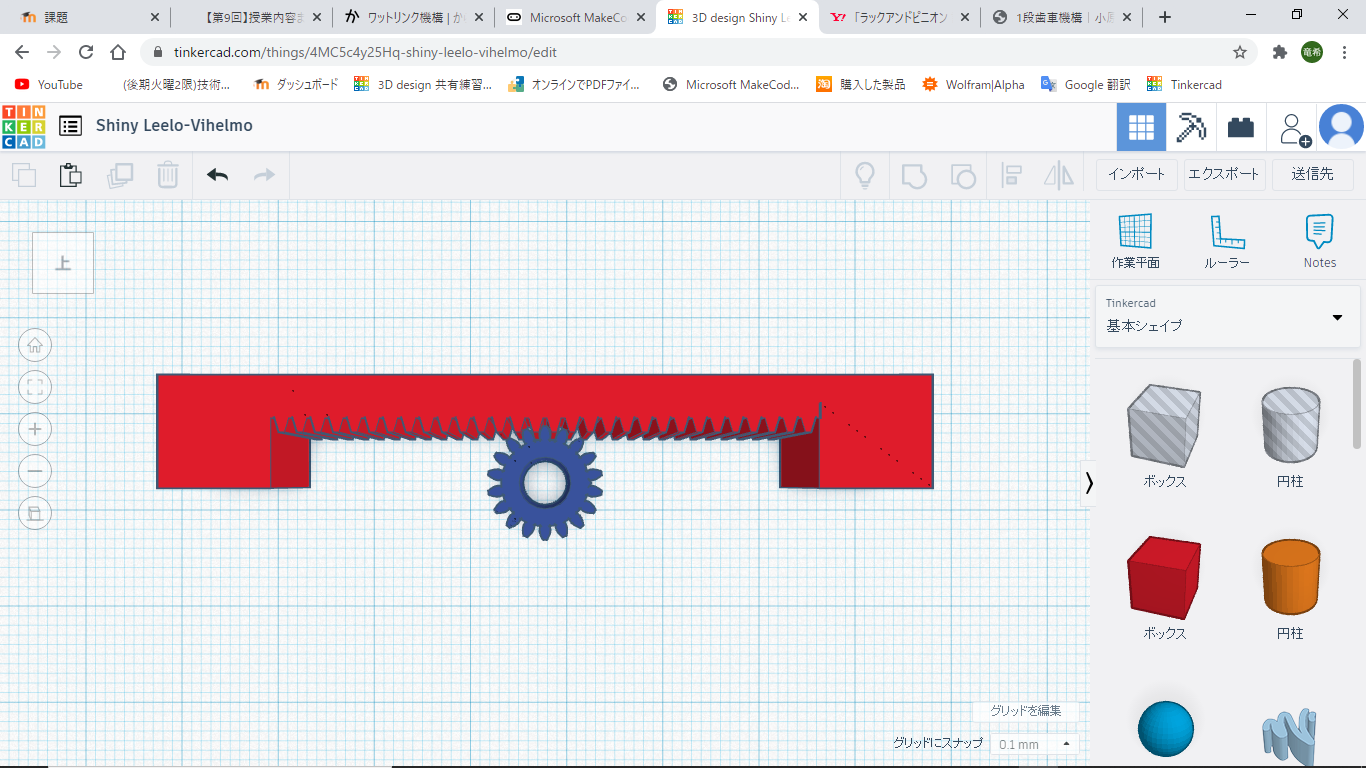Image resolution: width=1366 pixels, height=768 pixels.
Task: Open a new browser tab
Action: 1164,17
